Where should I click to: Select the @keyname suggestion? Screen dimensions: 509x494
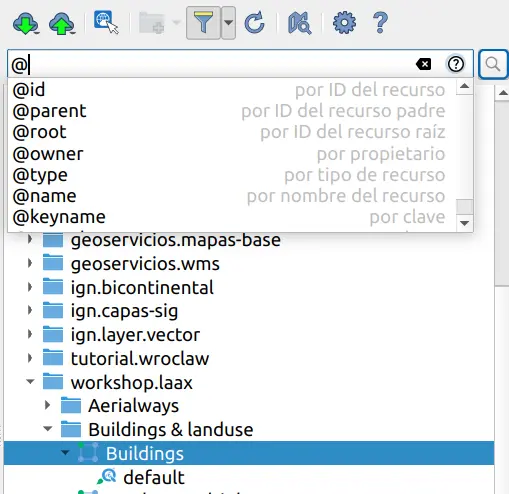point(231,217)
